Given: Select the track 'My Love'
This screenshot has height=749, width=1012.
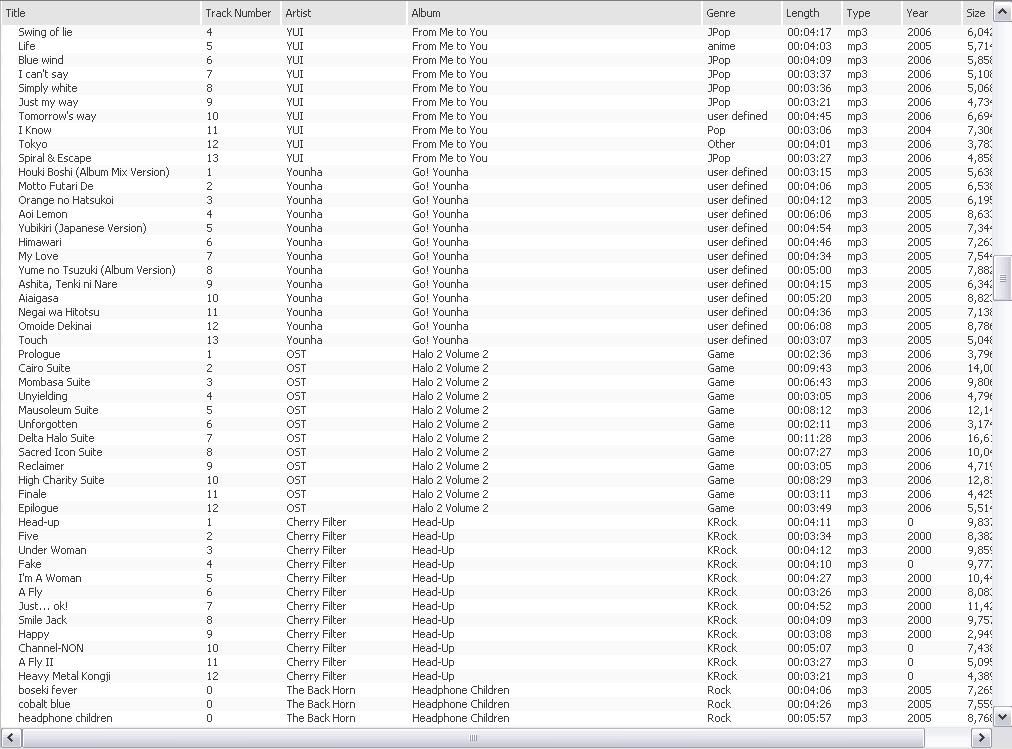Looking at the screenshot, I should 38,257.
